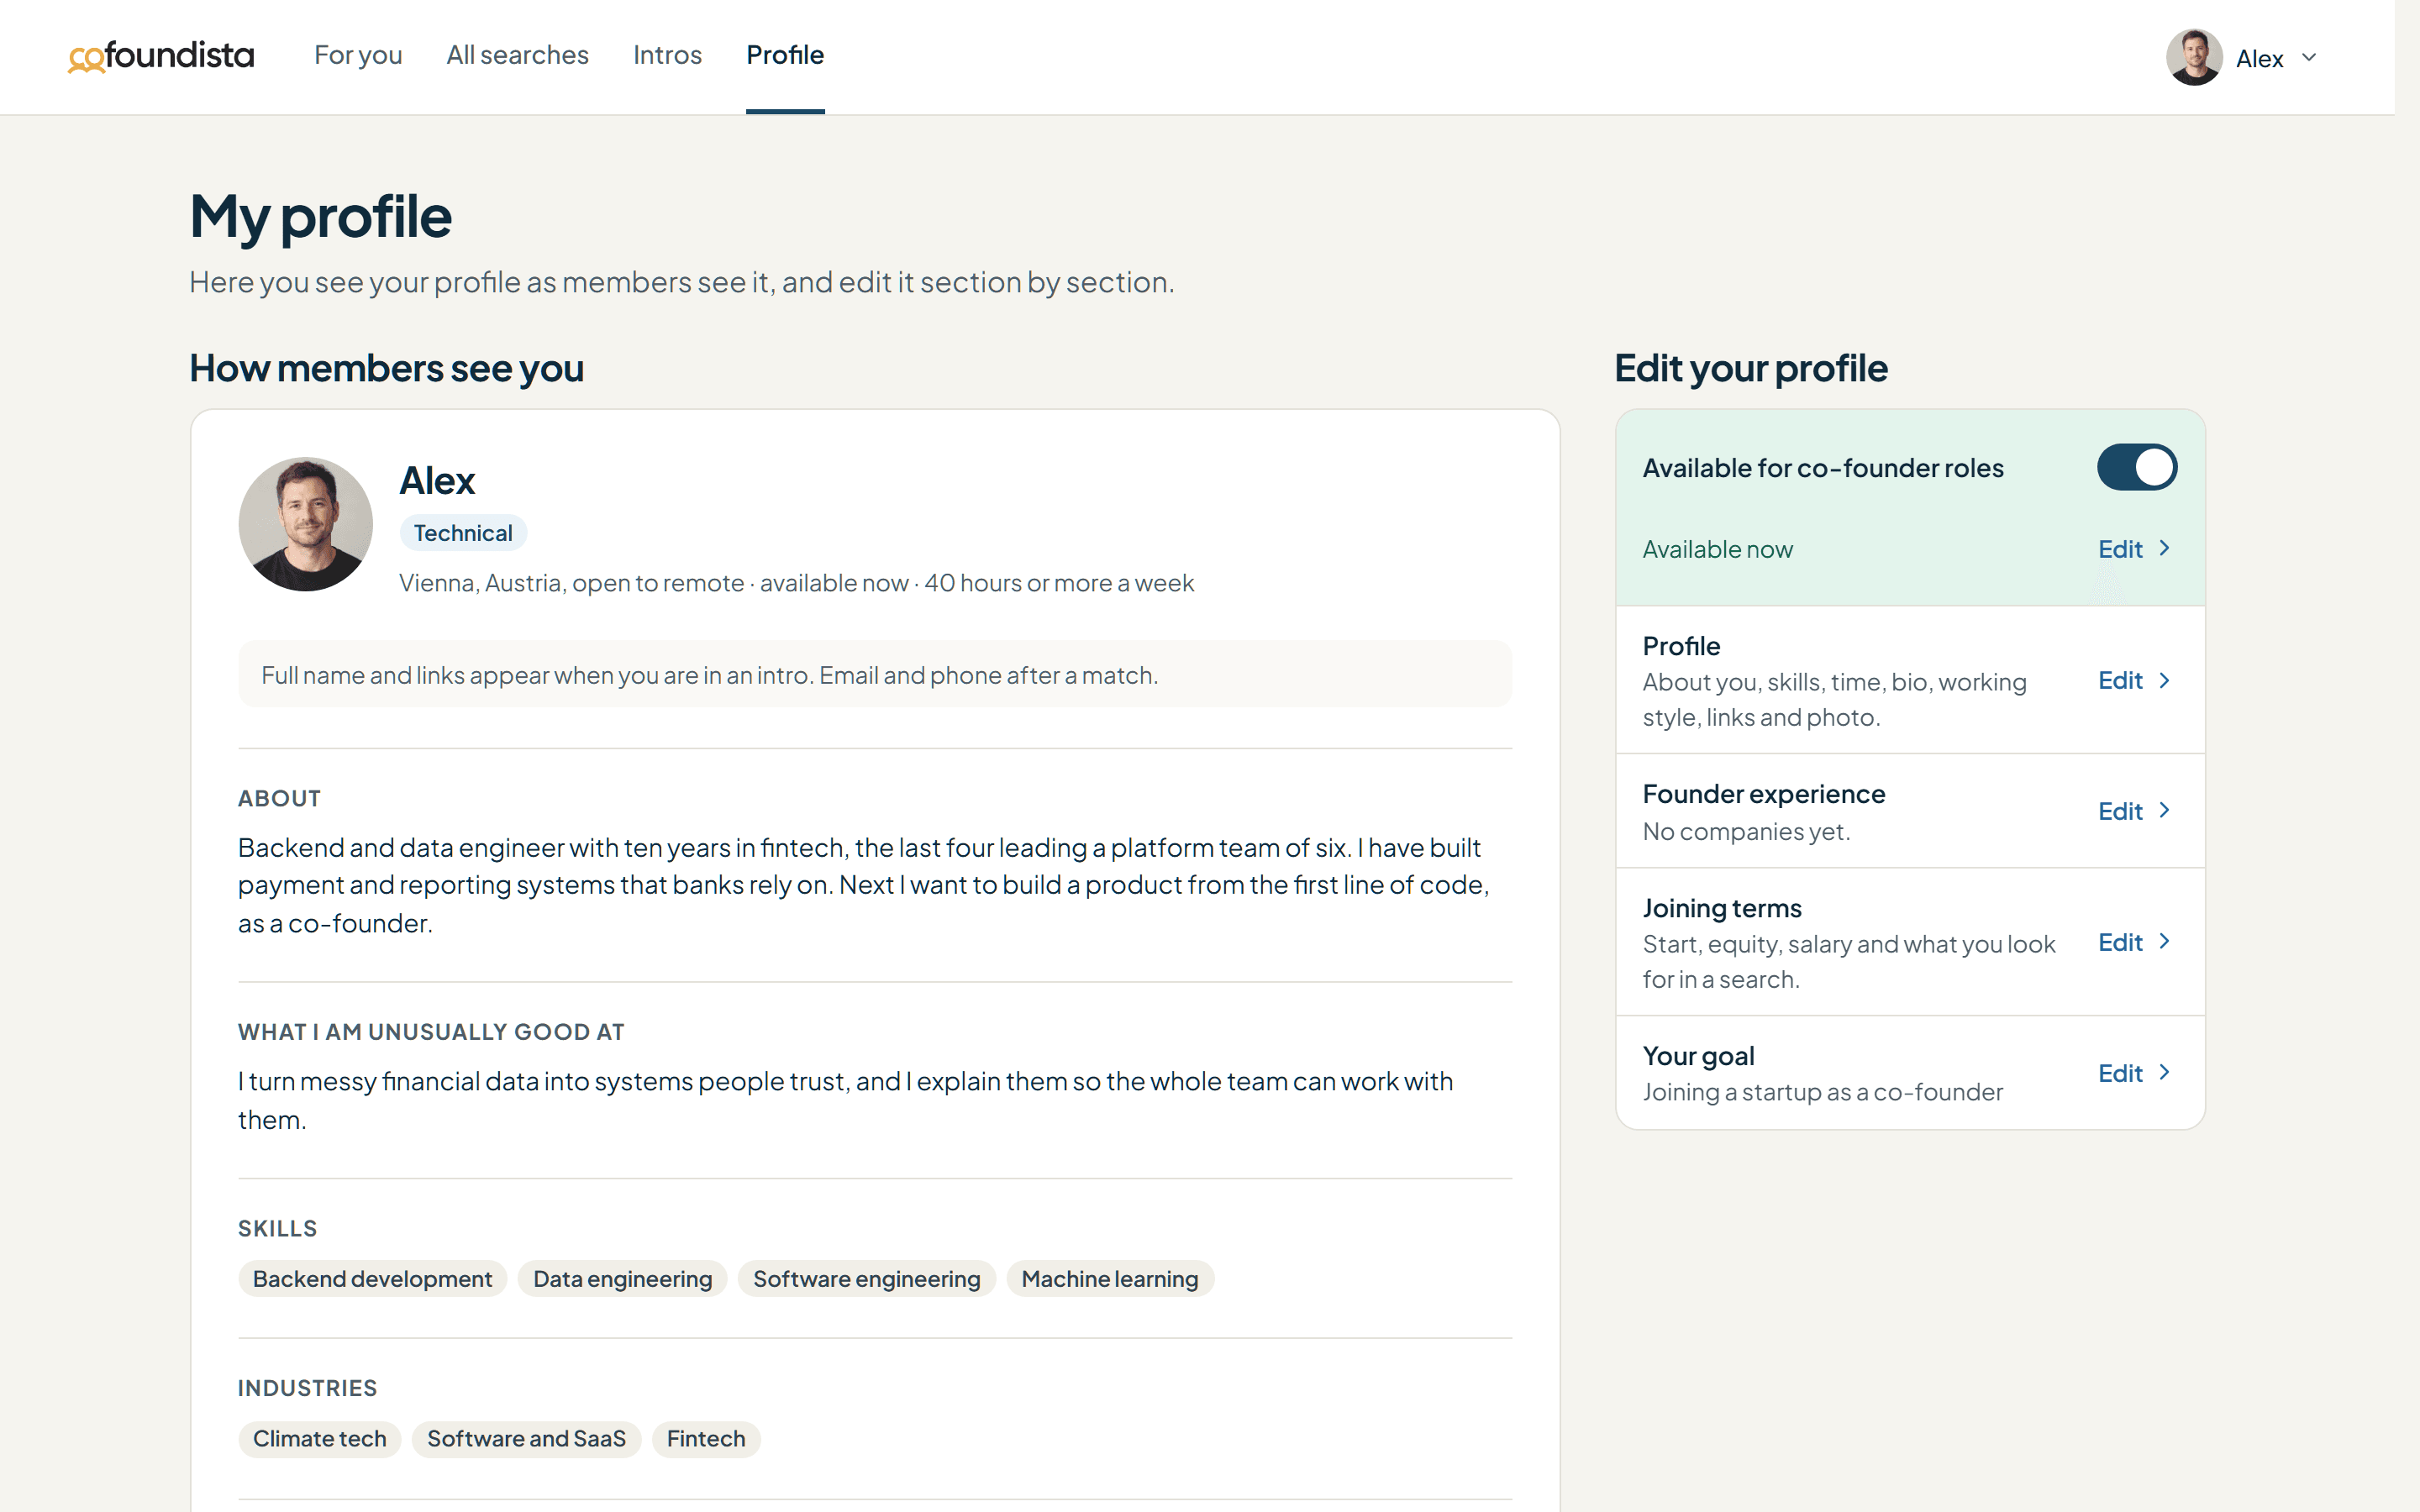
Task: Click 'Joining a startup as a co-founder' text
Action: pos(1822,1092)
